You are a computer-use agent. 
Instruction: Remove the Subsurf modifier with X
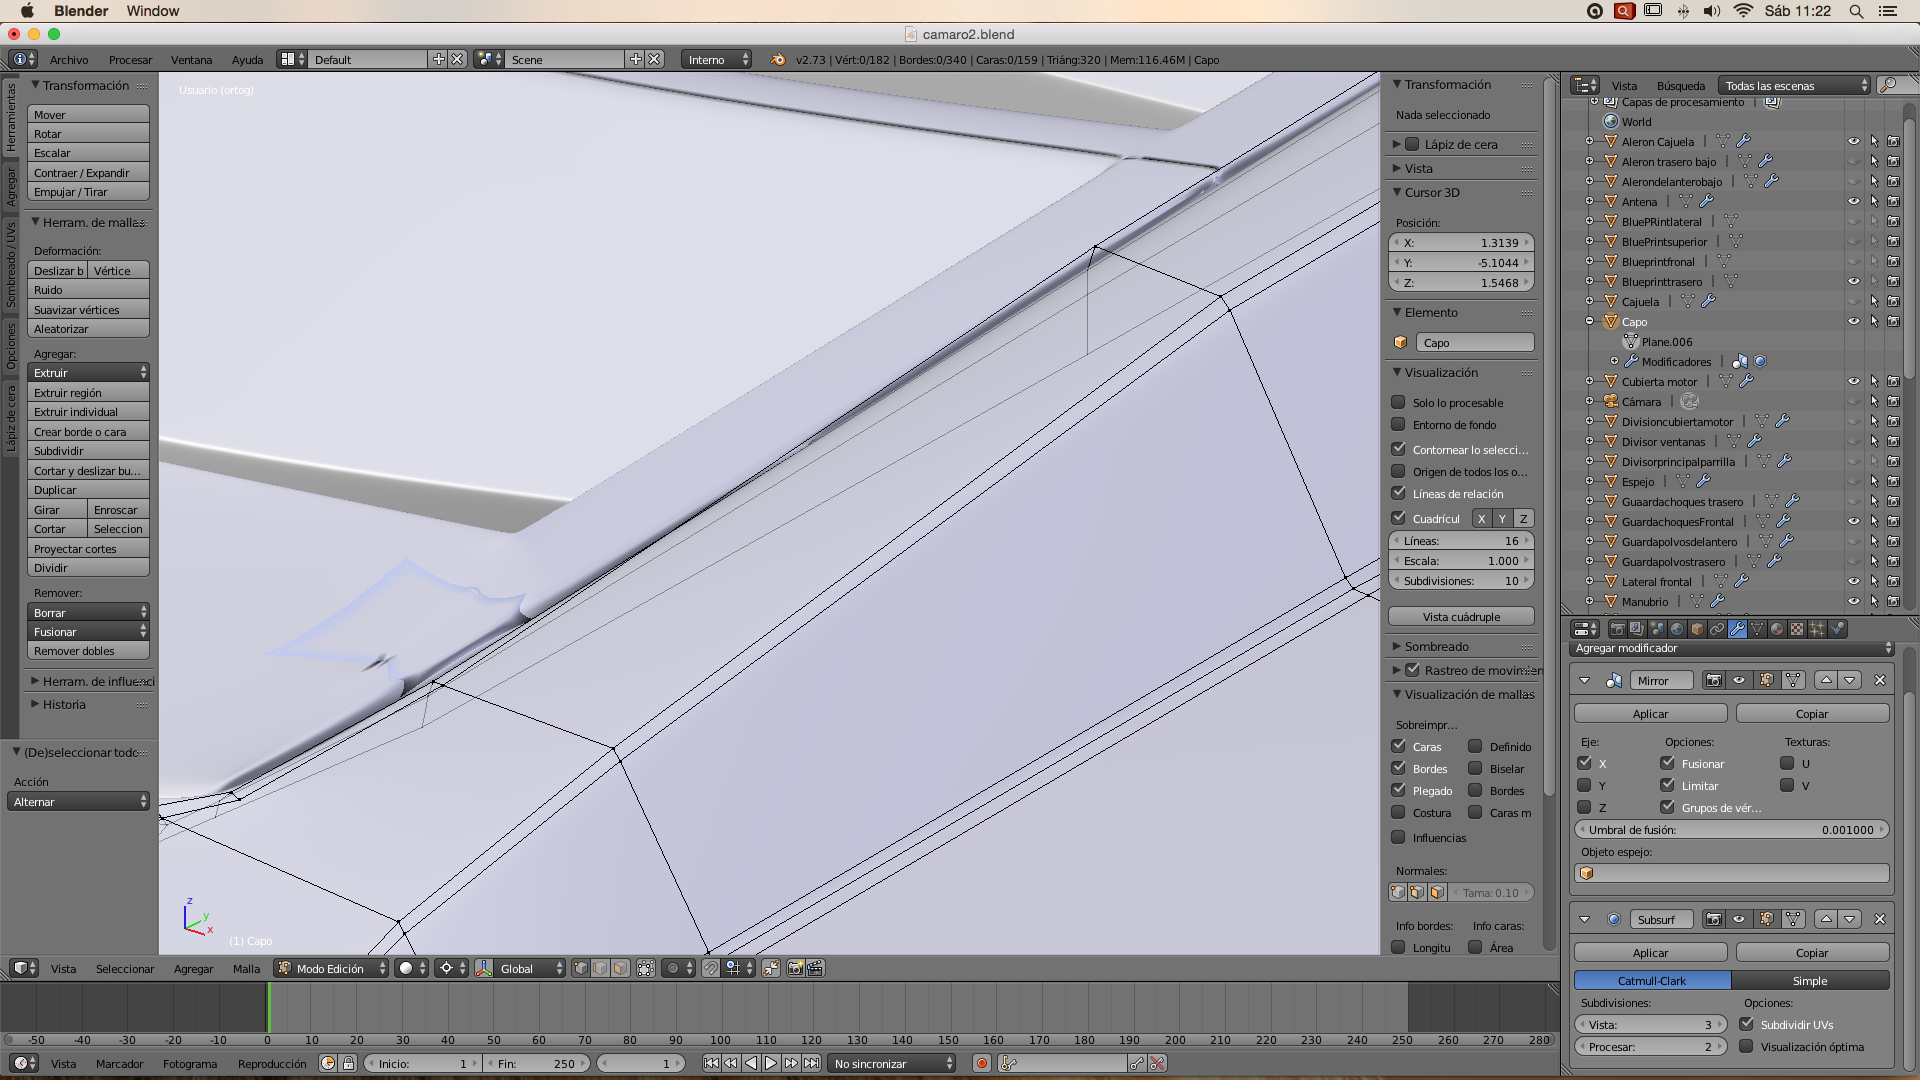1879,919
